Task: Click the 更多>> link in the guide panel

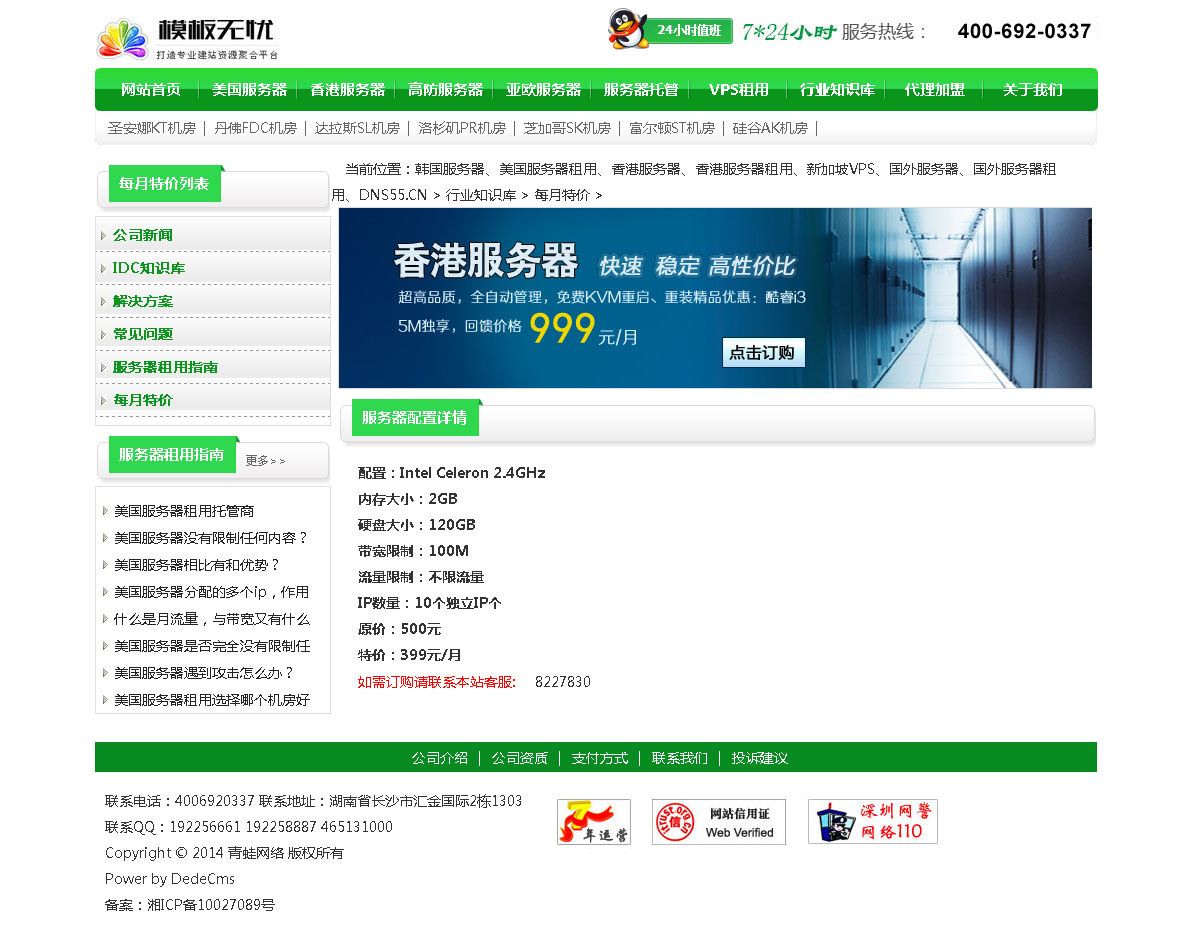Action: [x=265, y=461]
